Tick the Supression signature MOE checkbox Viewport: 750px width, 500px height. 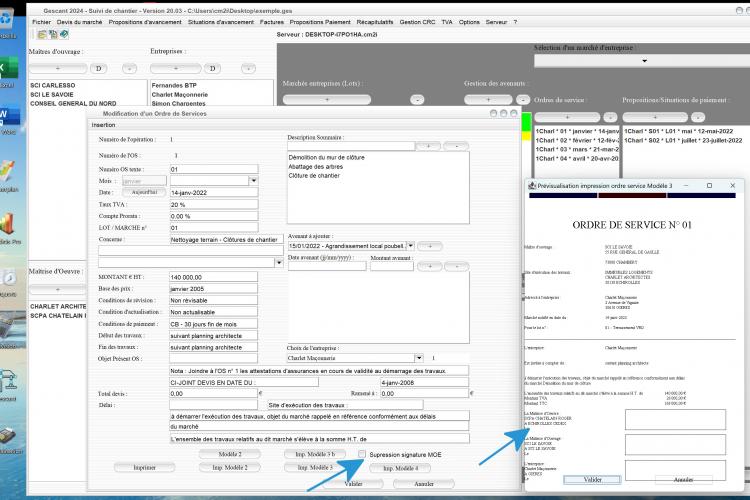pos(362,454)
